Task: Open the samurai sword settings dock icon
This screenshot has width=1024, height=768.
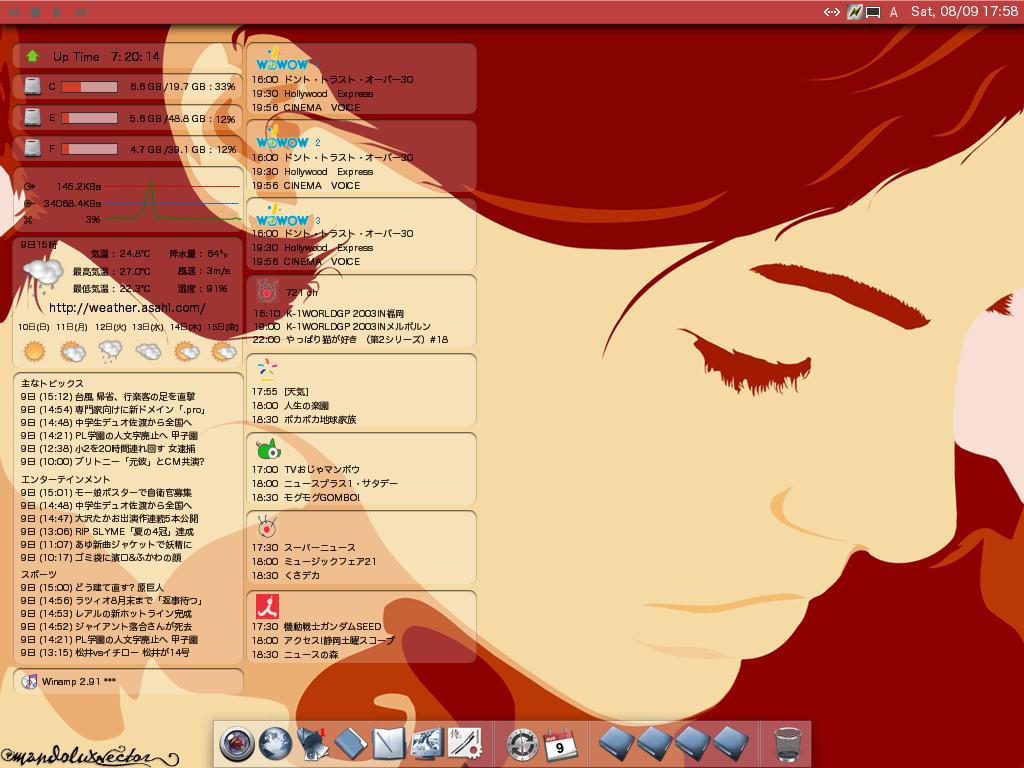Action: [465, 743]
